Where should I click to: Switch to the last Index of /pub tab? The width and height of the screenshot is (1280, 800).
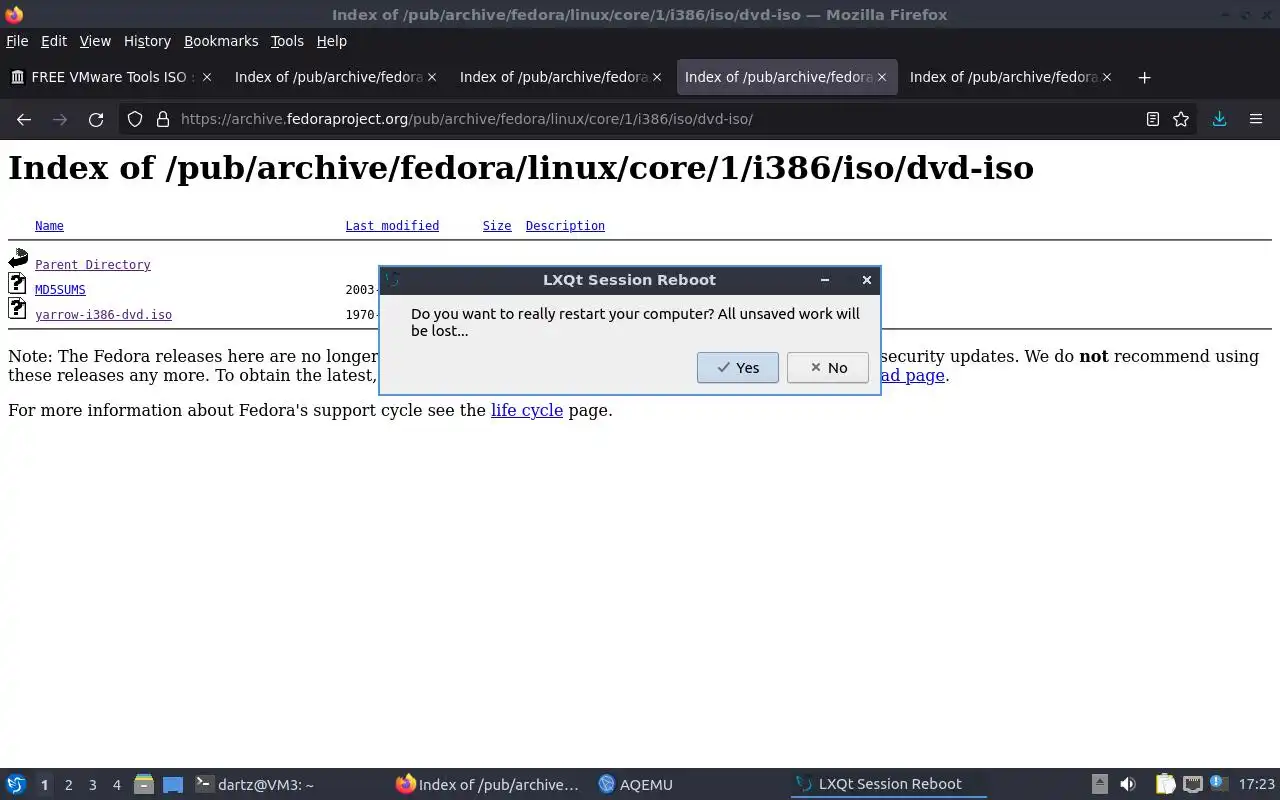click(x=1010, y=77)
